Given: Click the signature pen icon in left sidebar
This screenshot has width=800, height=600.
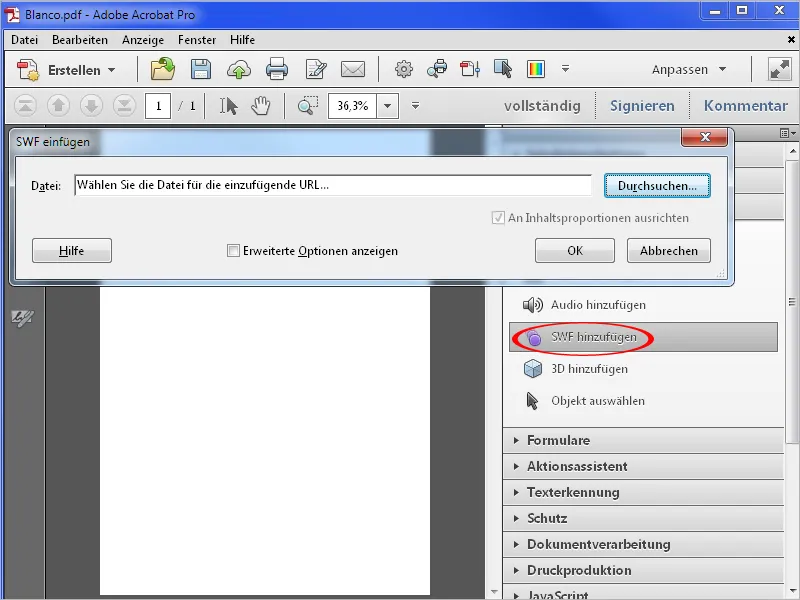Looking at the screenshot, I should pyautogui.click(x=22, y=318).
